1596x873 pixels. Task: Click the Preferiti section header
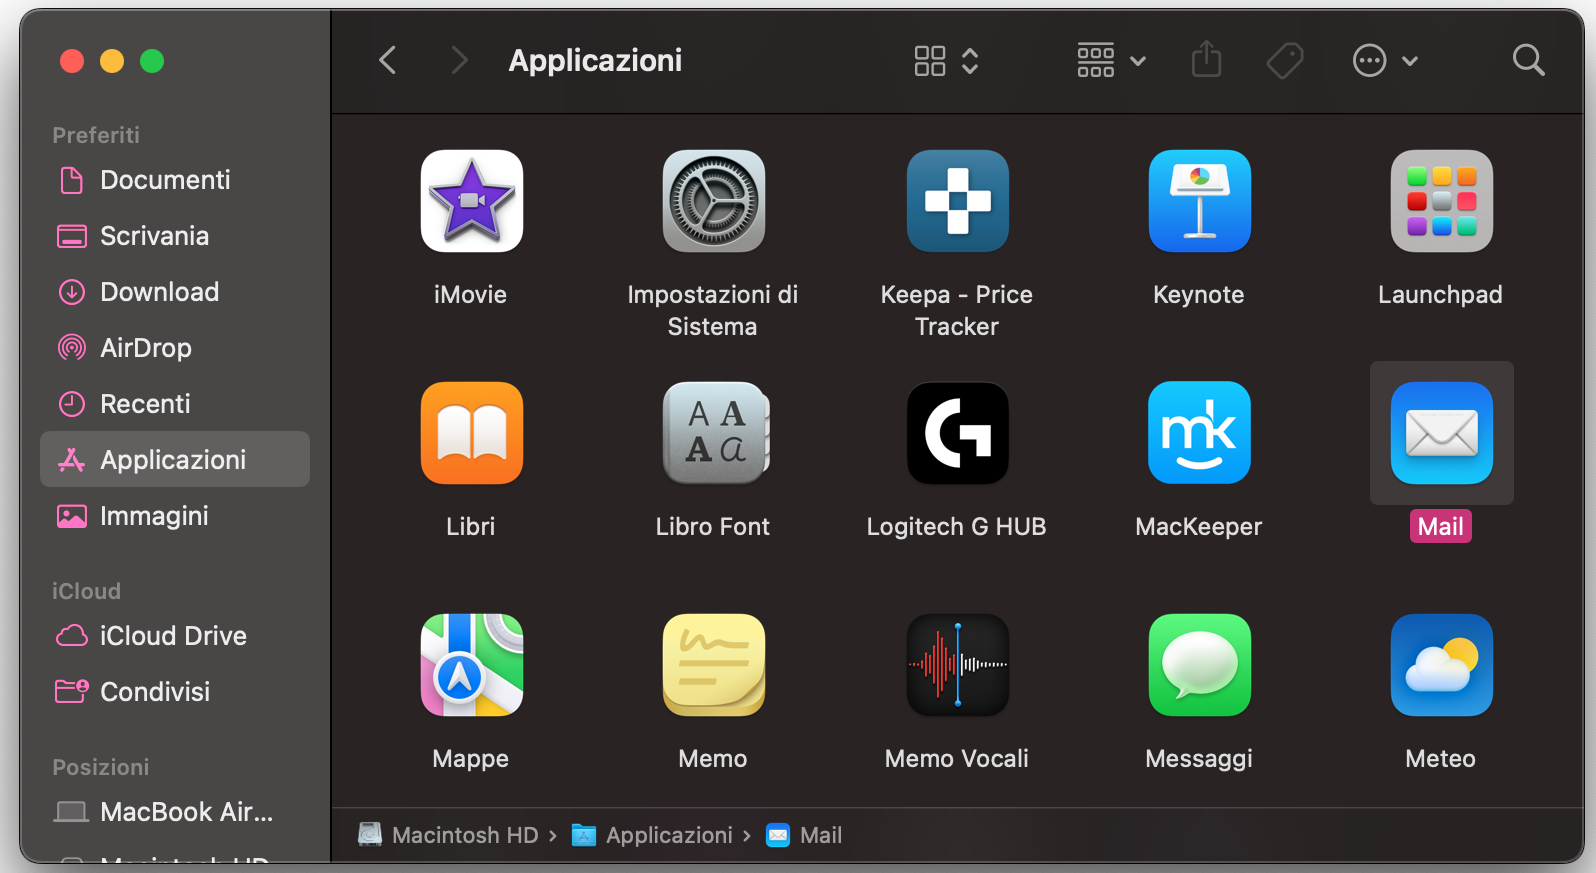(96, 135)
